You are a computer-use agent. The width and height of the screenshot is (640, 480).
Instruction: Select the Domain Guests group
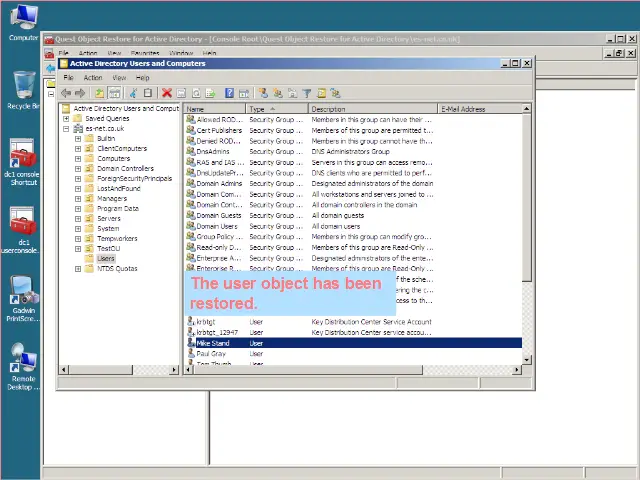tap(219, 216)
